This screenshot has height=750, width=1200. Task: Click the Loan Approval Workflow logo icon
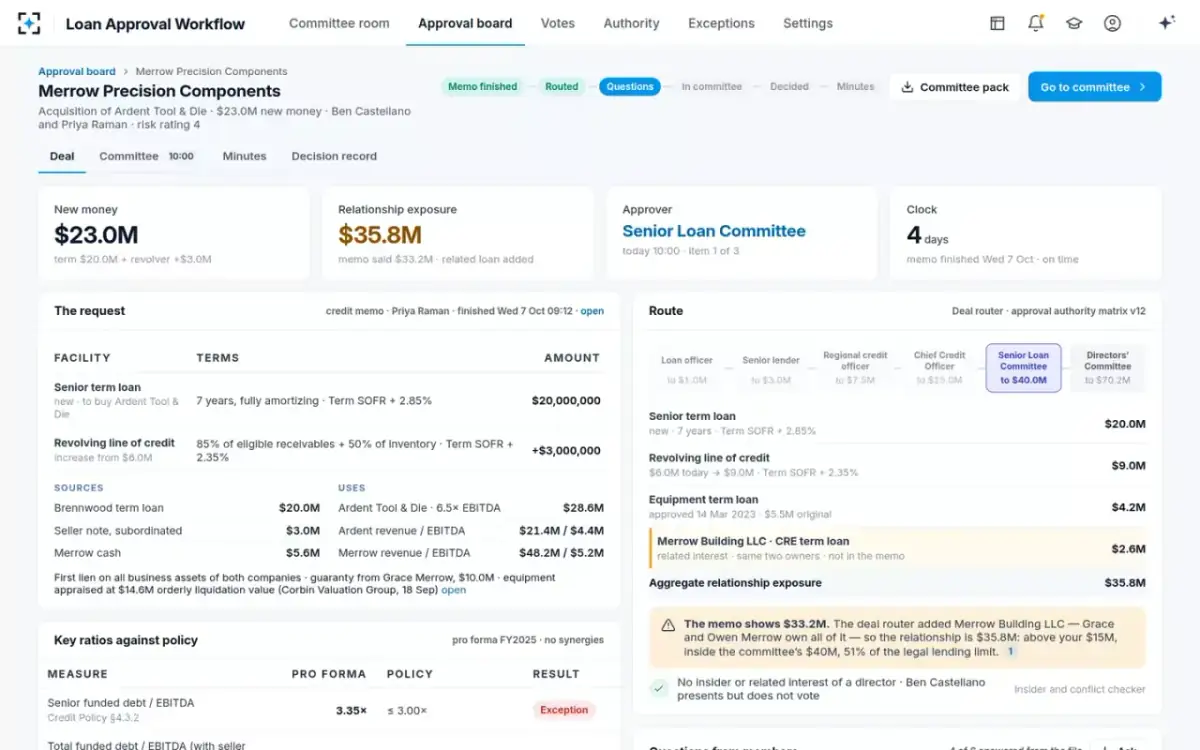point(30,23)
